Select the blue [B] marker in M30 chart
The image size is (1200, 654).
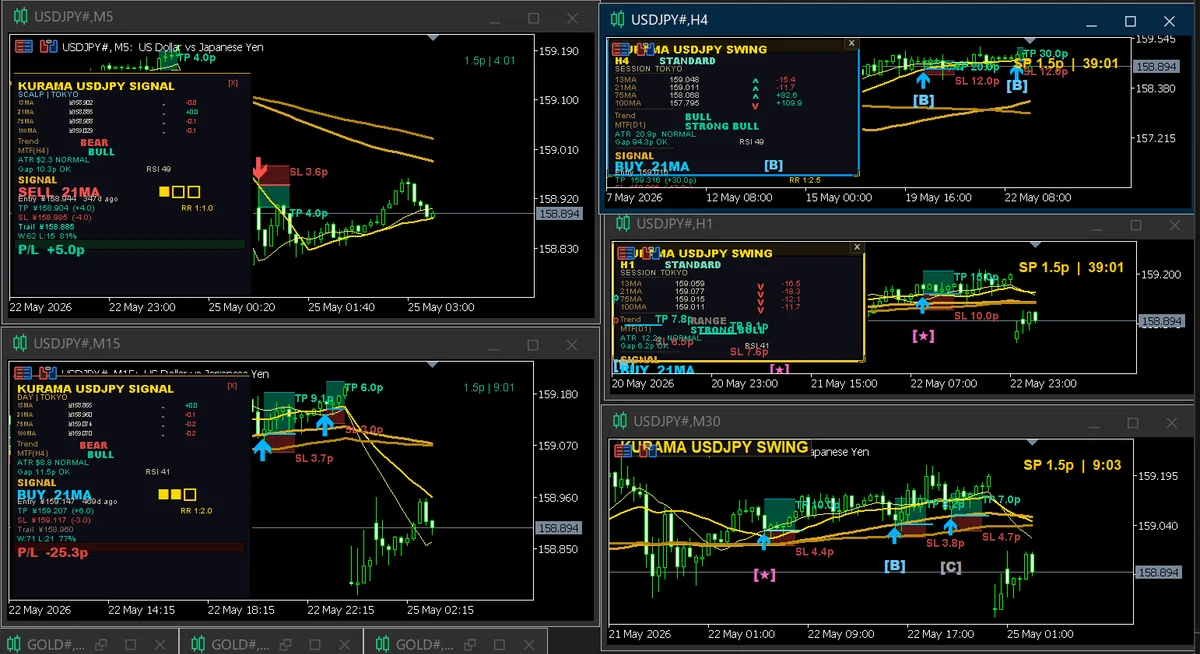tap(895, 566)
